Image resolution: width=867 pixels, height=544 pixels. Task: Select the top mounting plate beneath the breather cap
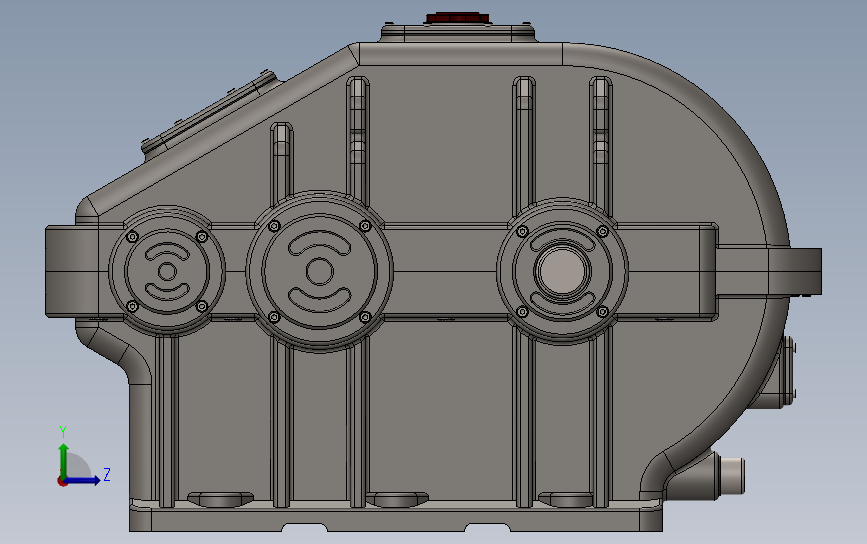tap(458, 32)
